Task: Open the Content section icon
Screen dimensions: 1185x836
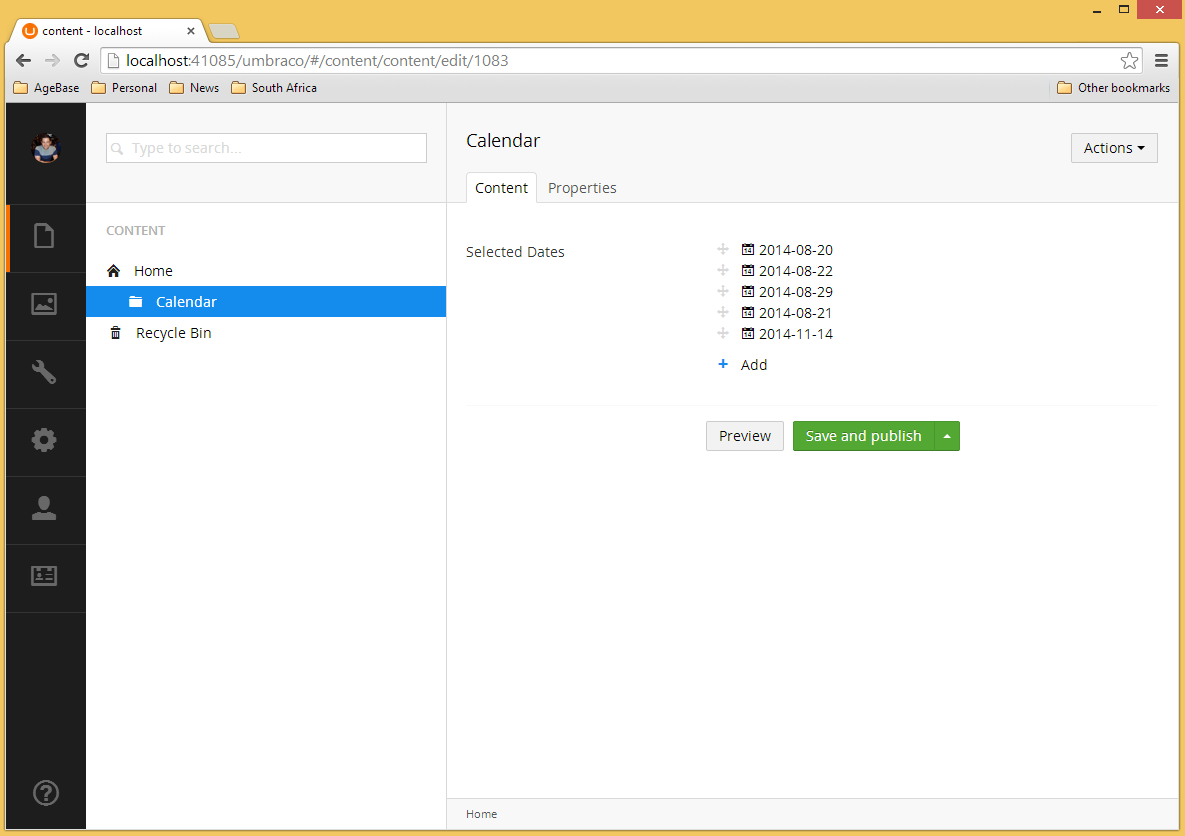Action: 44,236
